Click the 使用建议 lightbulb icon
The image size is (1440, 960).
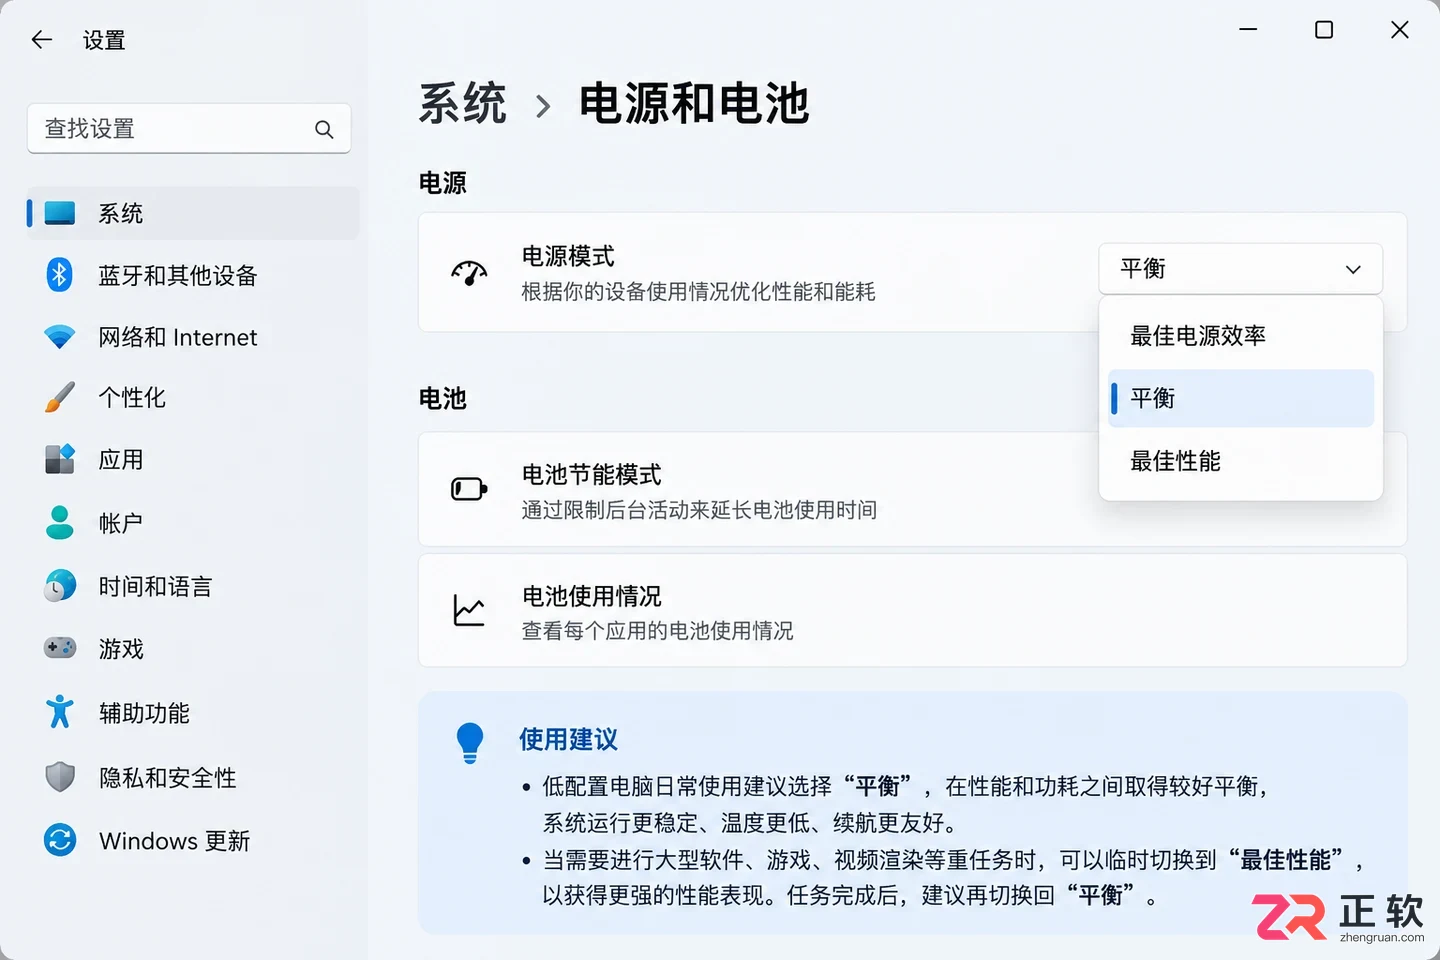point(469,743)
